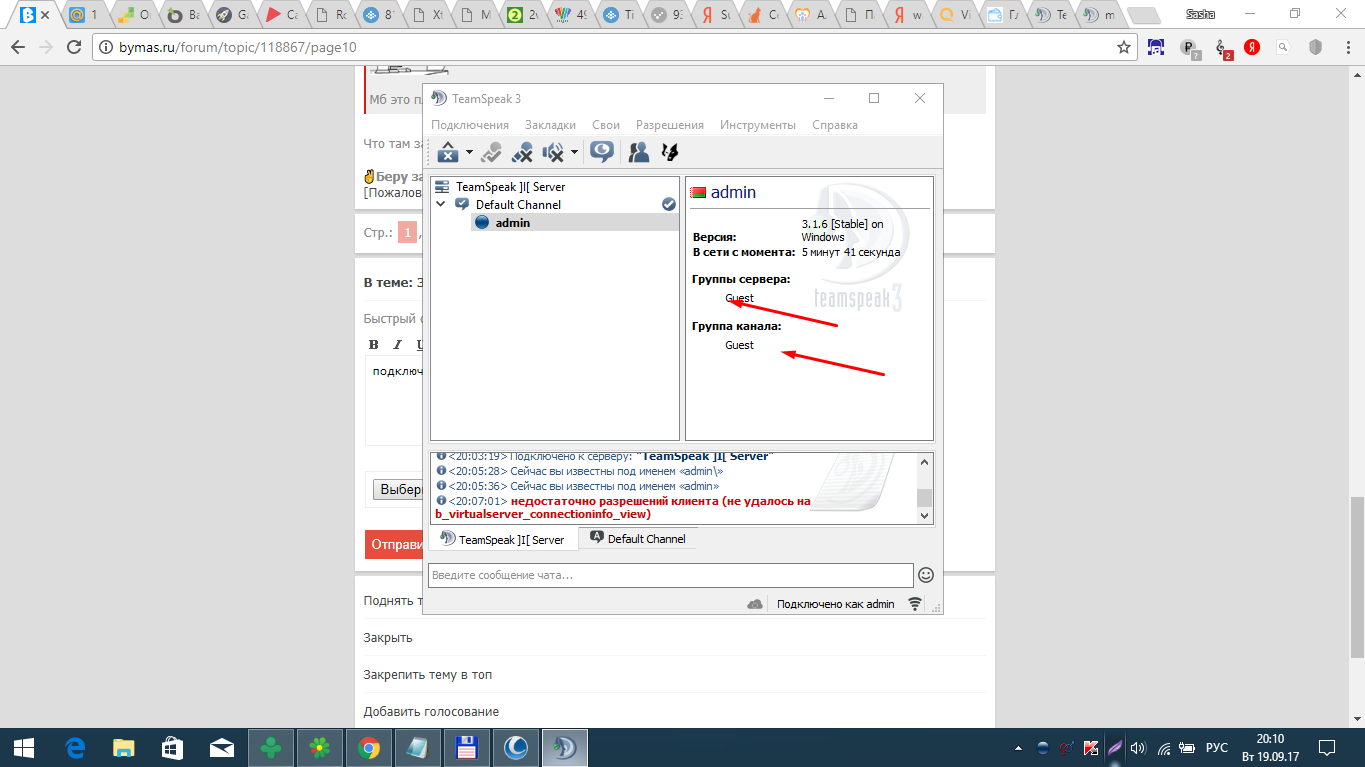Collapse the Default Channel tree node
The height and width of the screenshot is (767, 1365).
point(441,204)
